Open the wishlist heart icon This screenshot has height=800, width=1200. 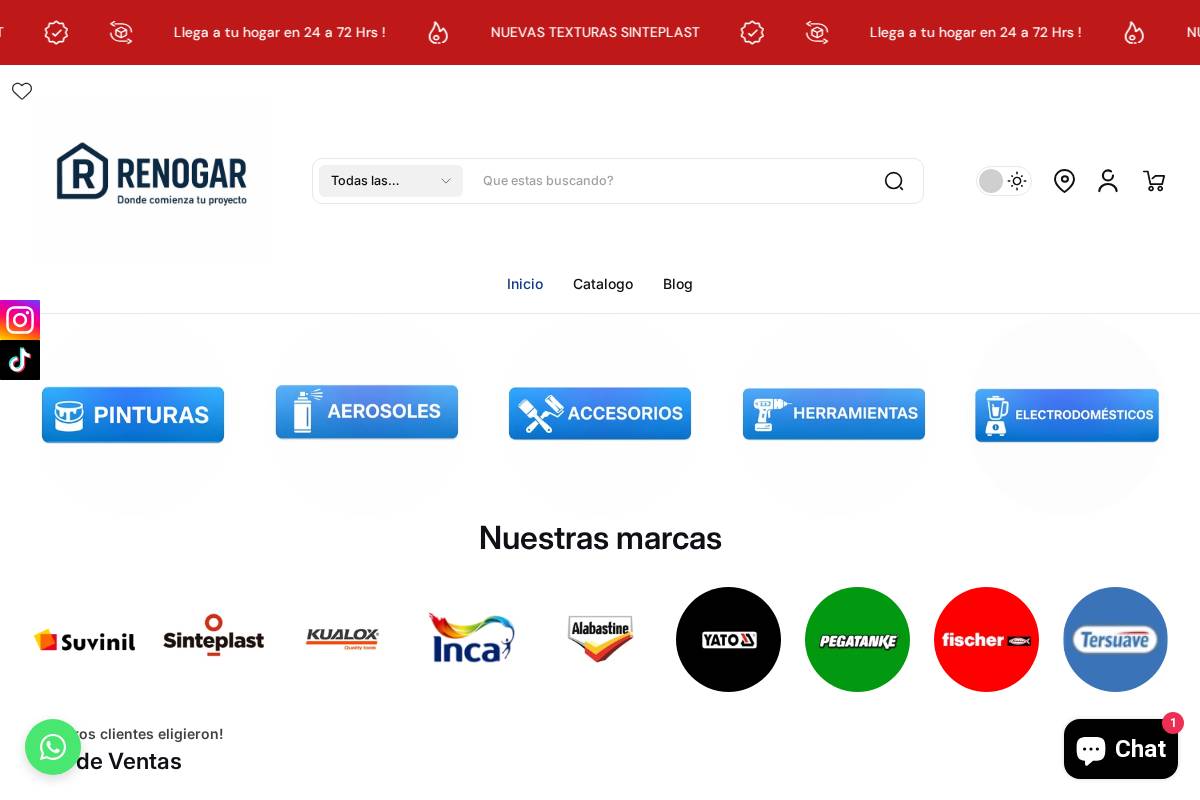[x=22, y=91]
